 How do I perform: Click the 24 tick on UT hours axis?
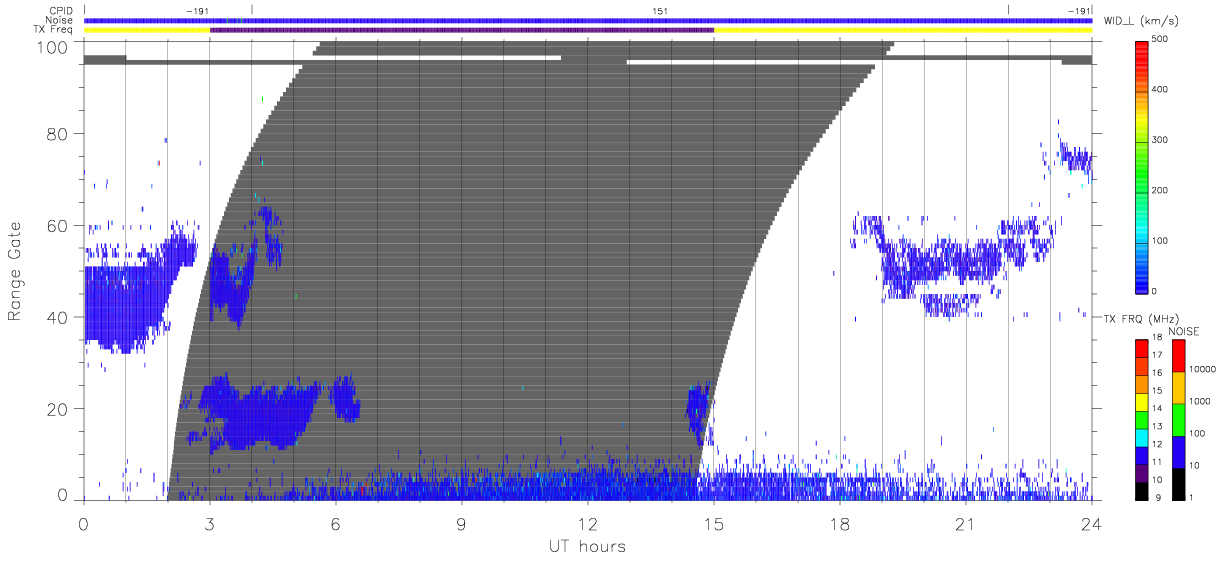click(1091, 523)
